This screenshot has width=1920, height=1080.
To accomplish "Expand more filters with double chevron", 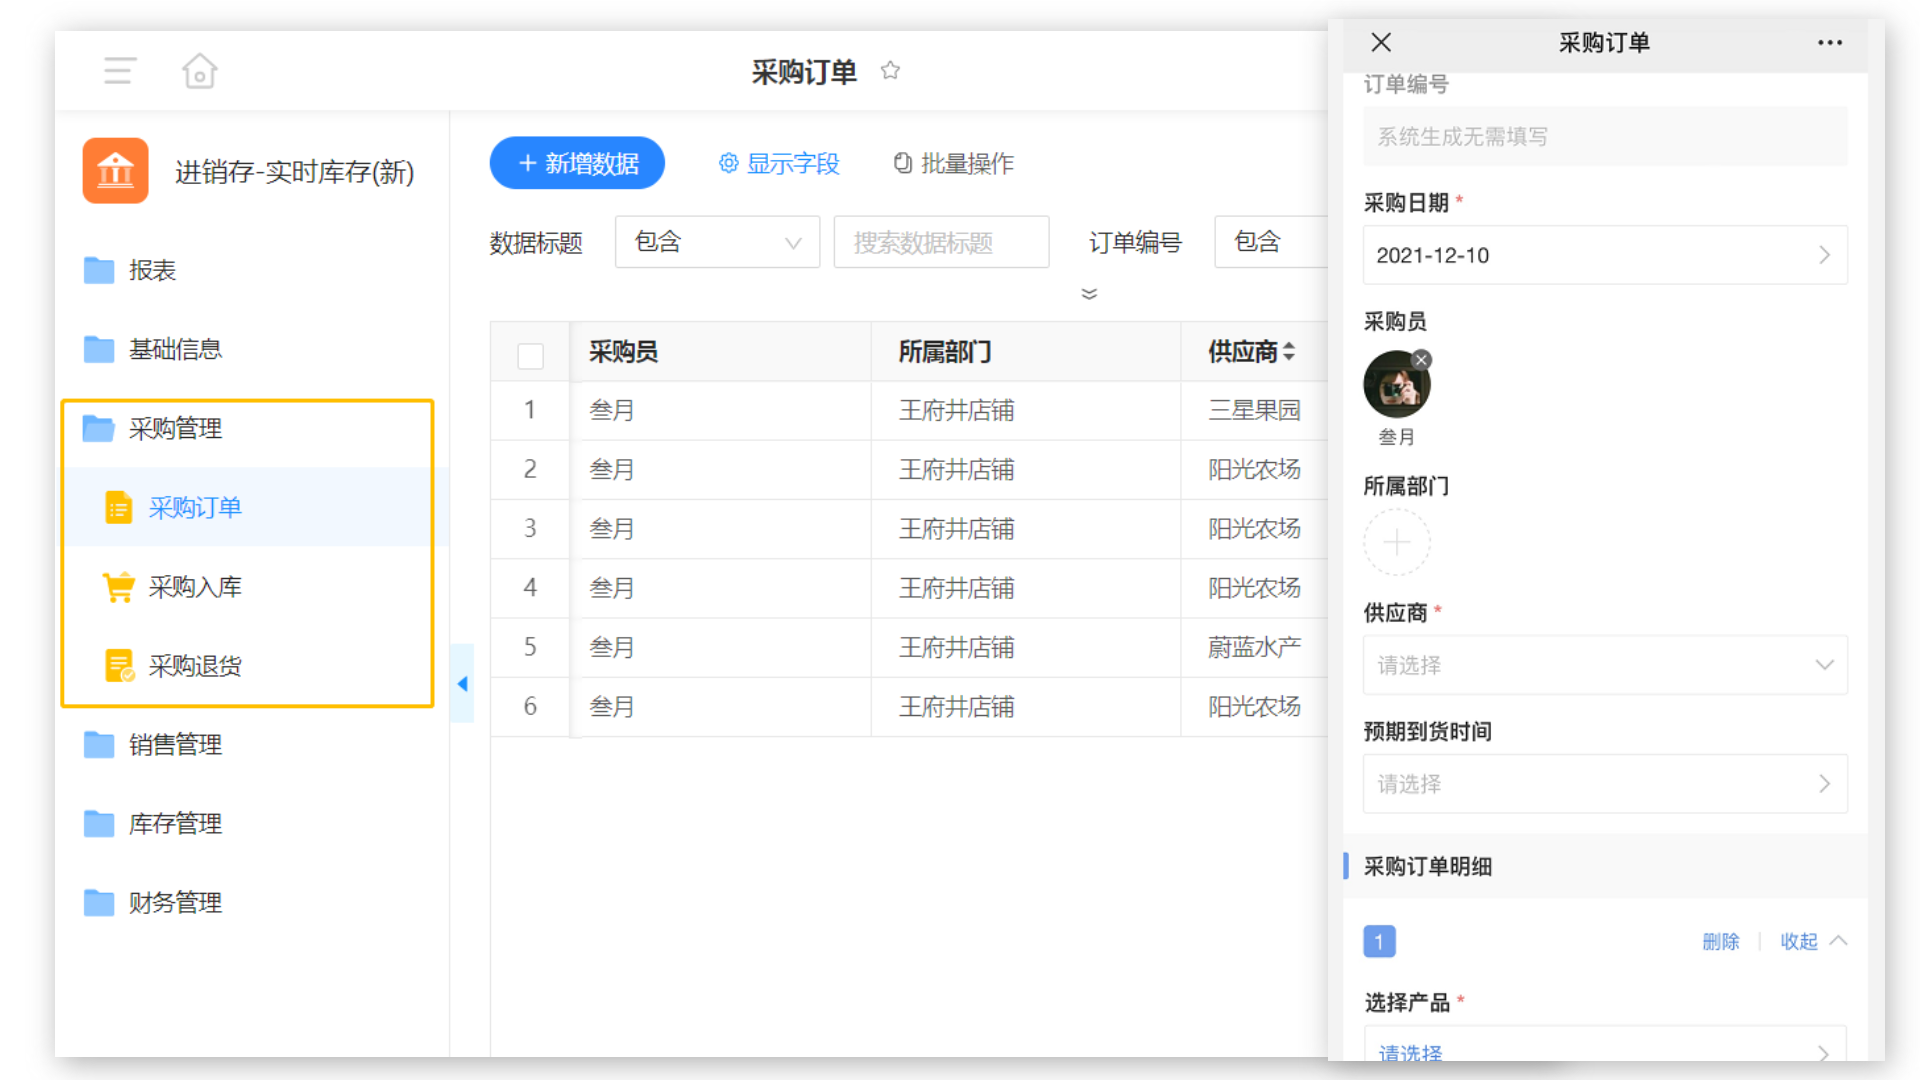I will click(x=1089, y=294).
